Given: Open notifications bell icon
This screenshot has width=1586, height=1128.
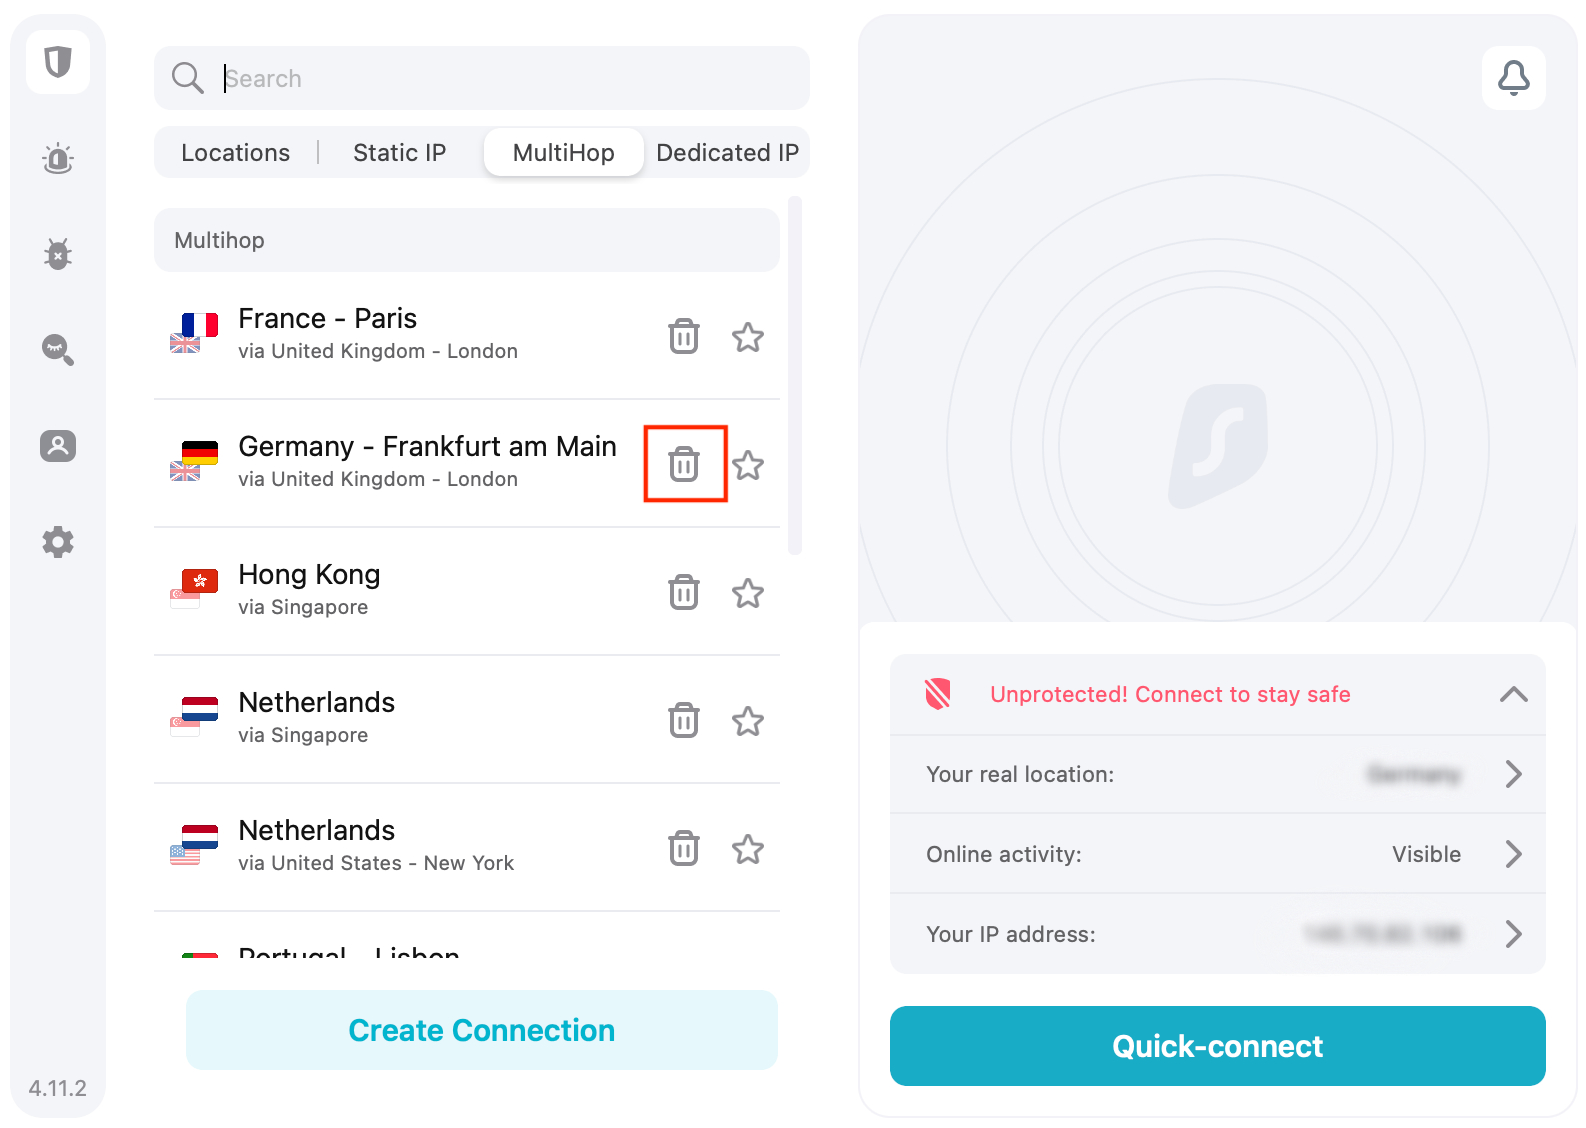Looking at the screenshot, I should (x=1514, y=78).
